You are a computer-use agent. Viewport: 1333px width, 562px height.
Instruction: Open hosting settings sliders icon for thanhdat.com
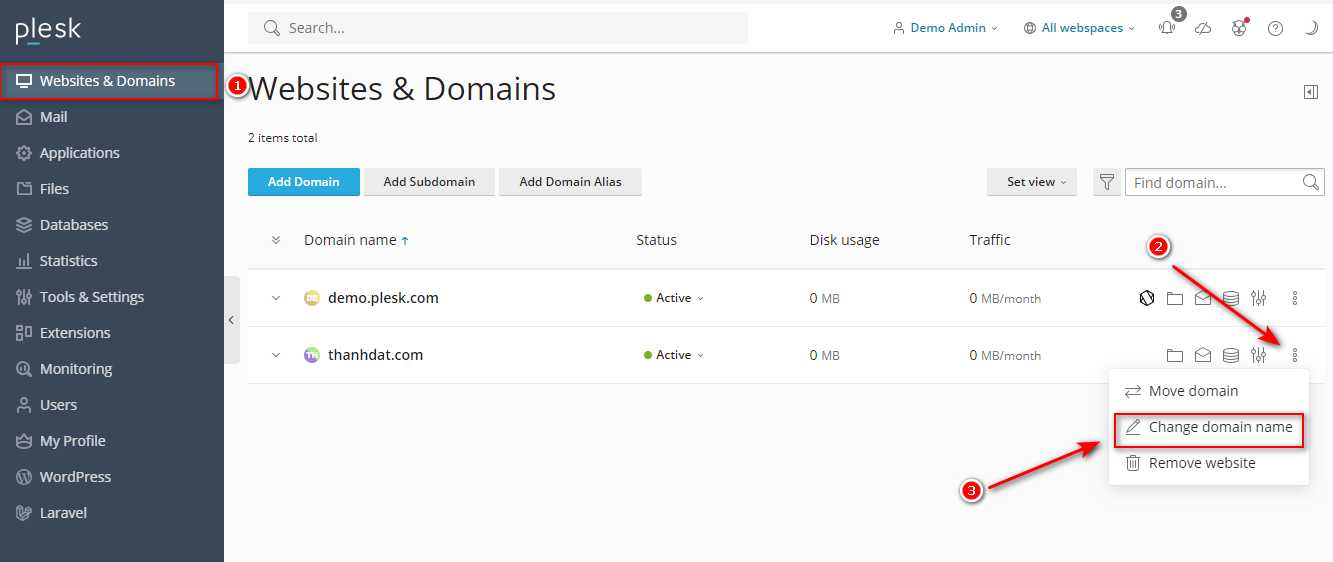(x=1259, y=355)
